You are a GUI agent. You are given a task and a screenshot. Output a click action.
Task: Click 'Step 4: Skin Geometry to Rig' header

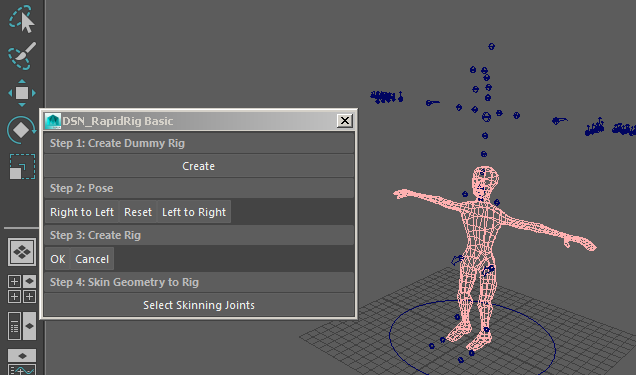pyautogui.click(x=199, y=282)
